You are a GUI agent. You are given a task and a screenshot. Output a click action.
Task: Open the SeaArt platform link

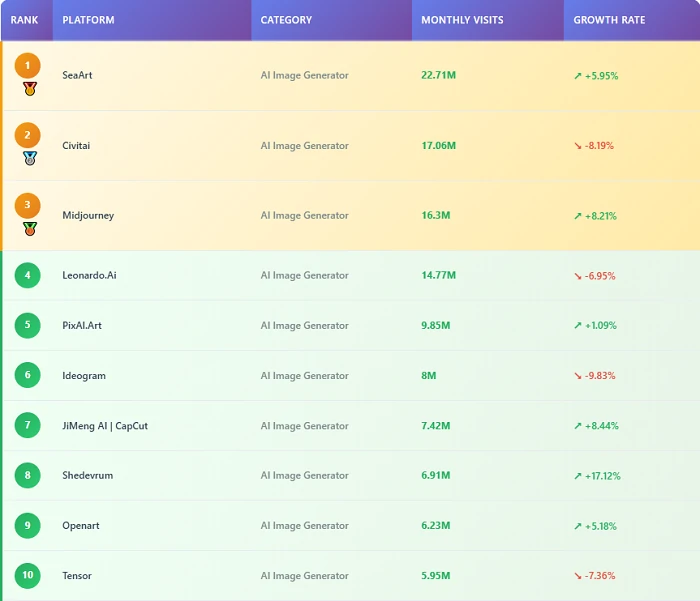tap(77, 76)
